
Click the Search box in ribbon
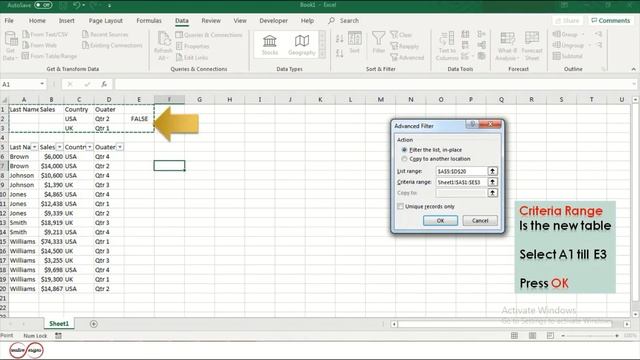click(344, 20)
